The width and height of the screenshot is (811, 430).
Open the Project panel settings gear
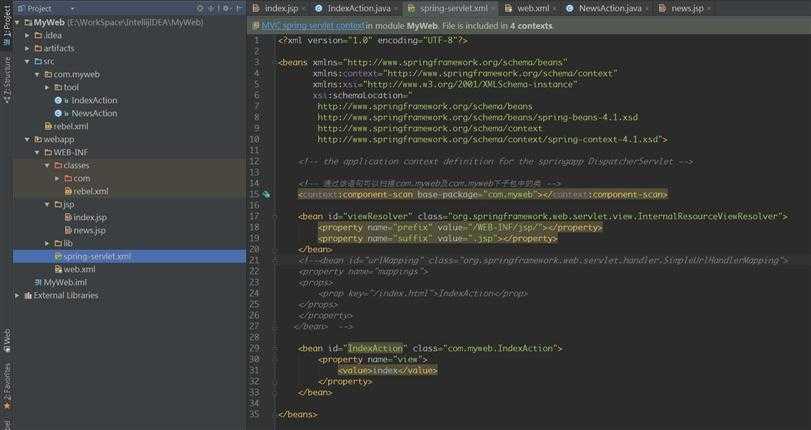click(226, 8)
